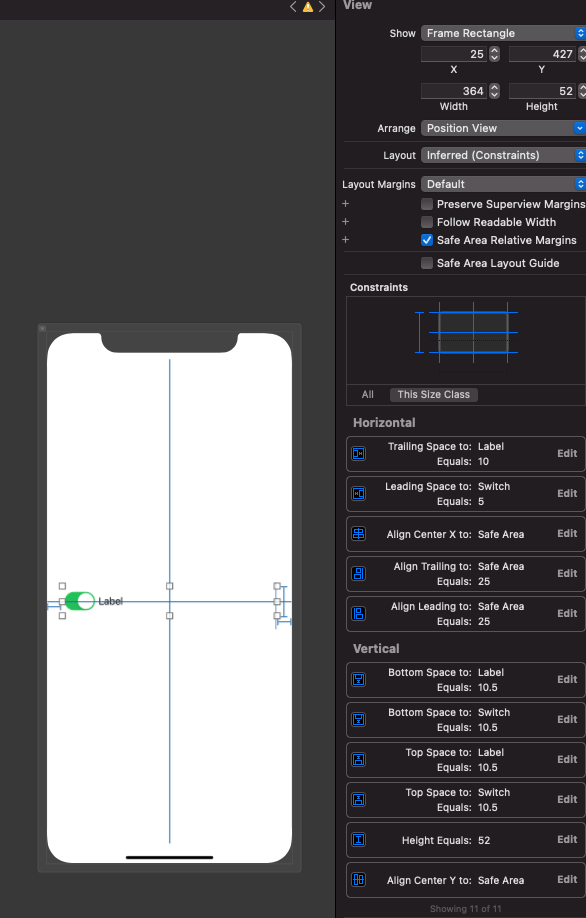Select the Label element on the canvas
This screenshot has width=586, height=918.
click(110, 601)
